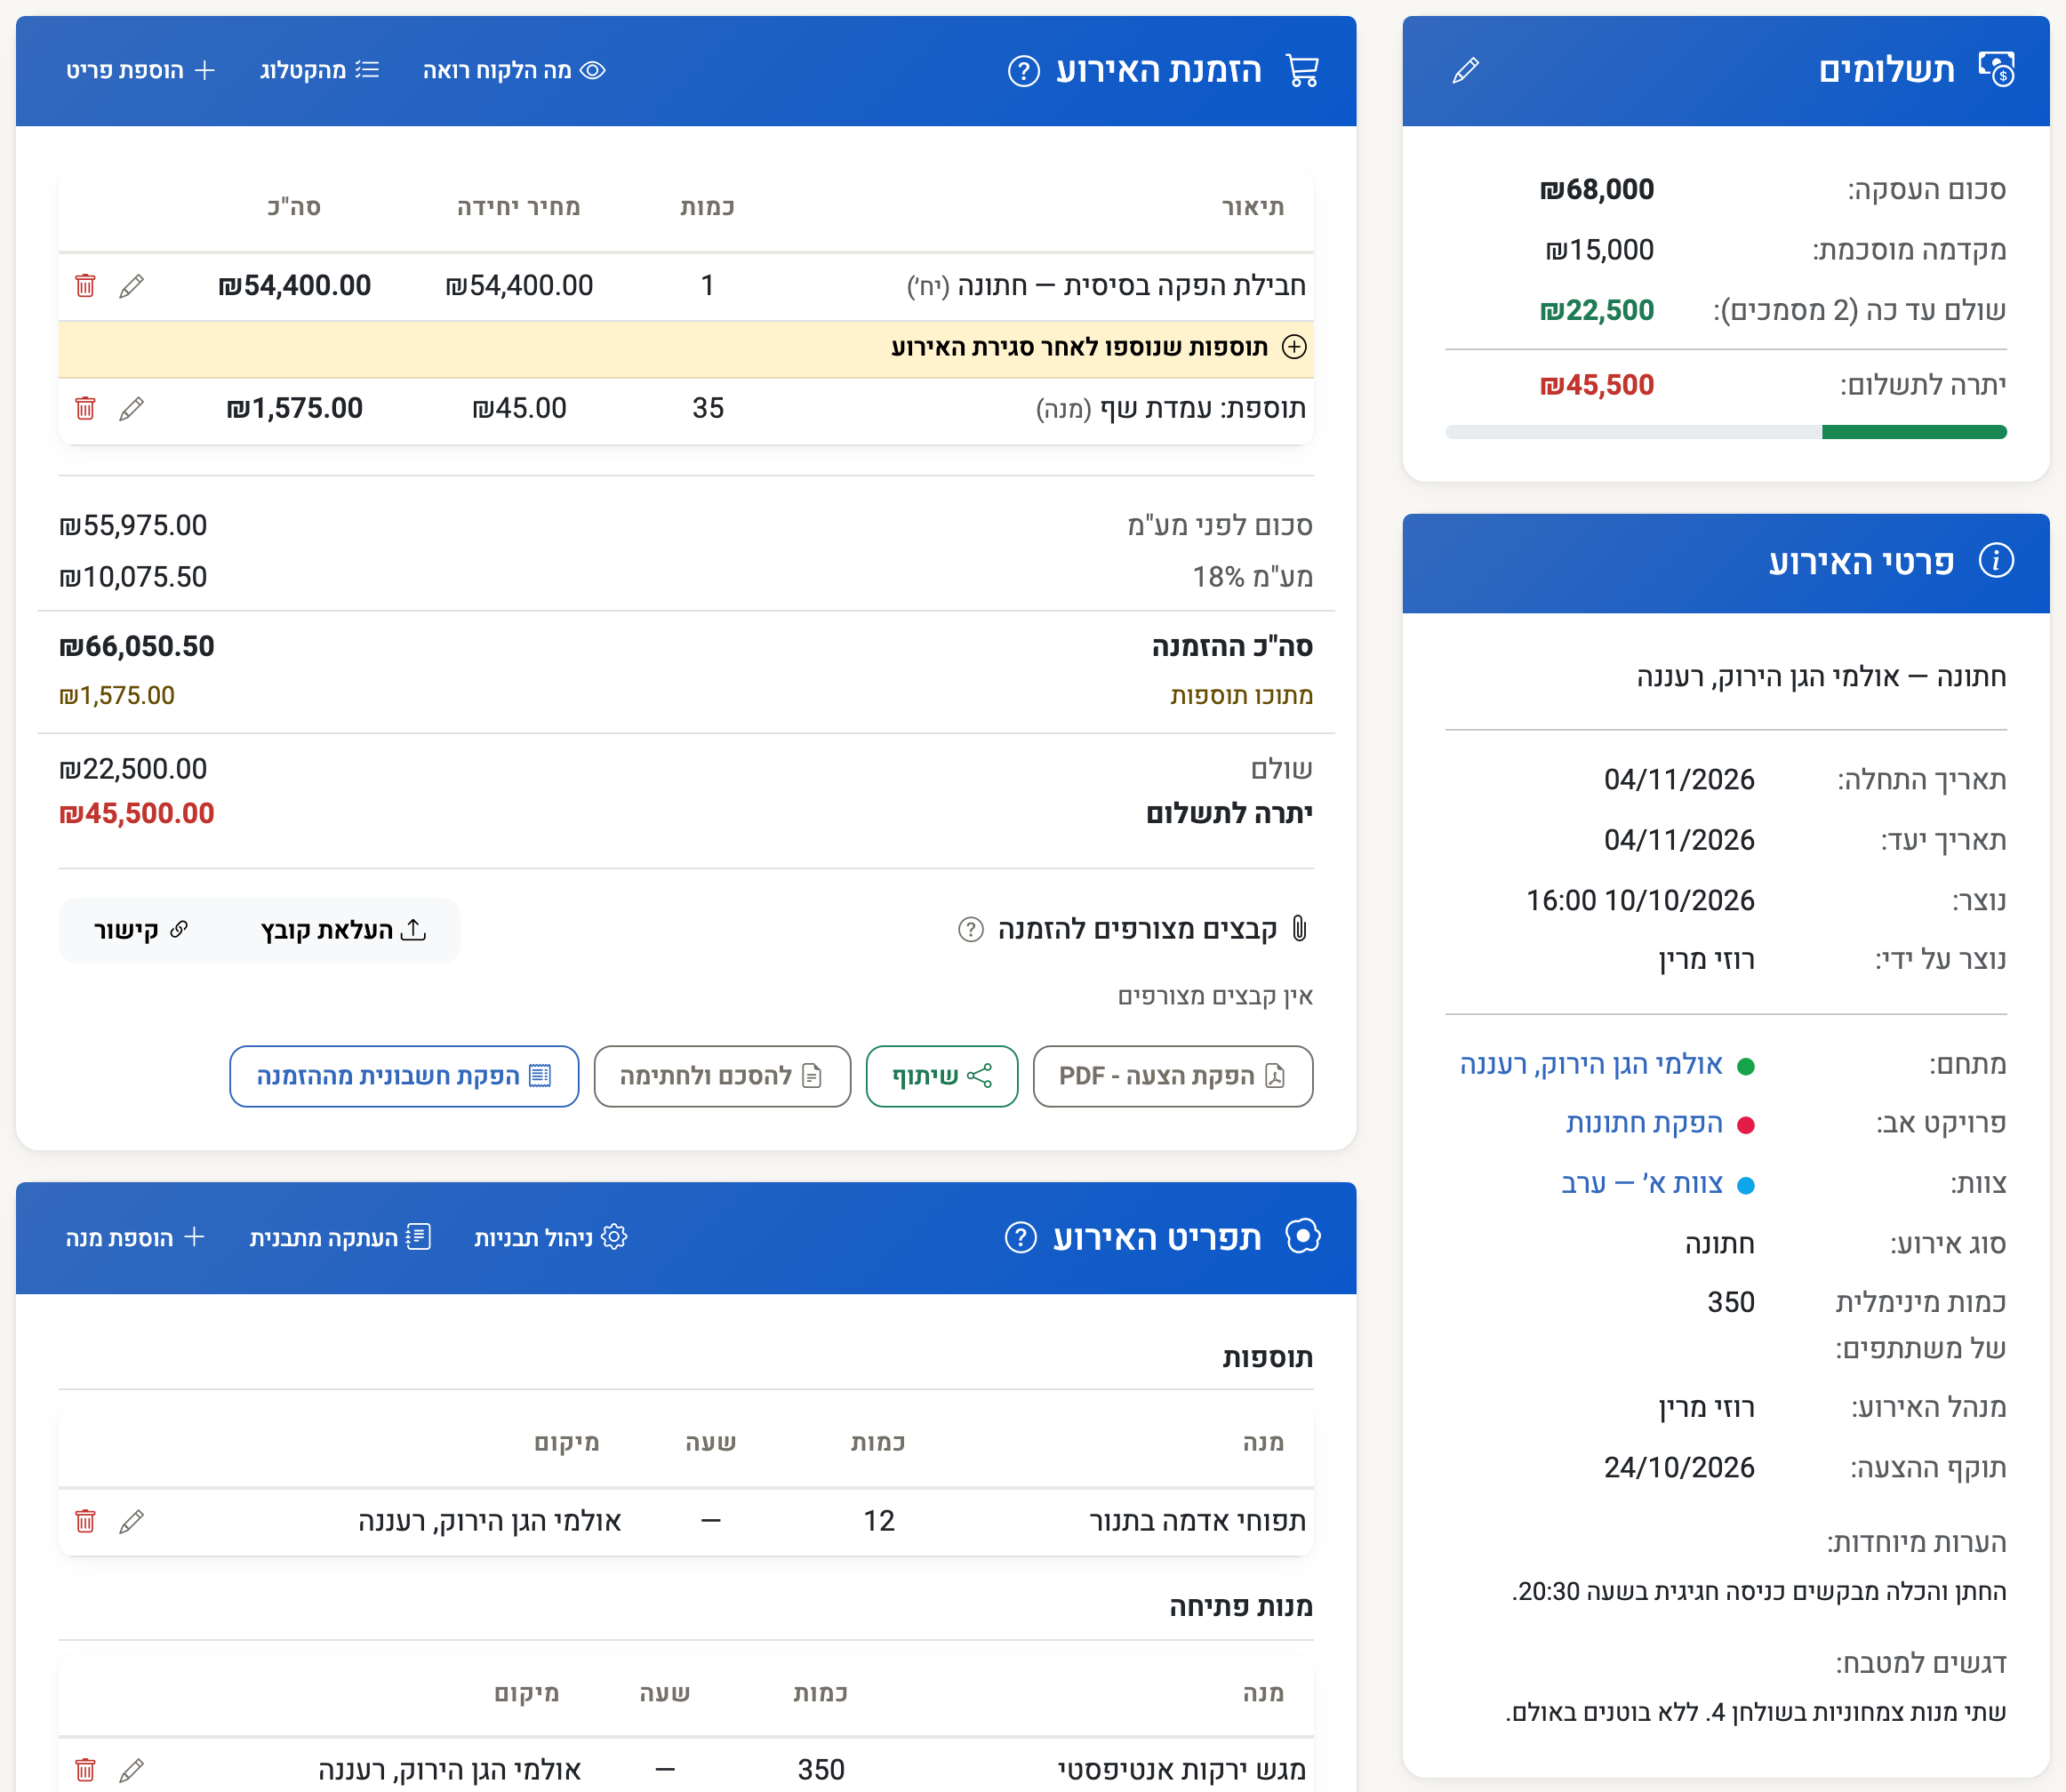Click help icon beside תפריט האירוע

[1020, 1238]
